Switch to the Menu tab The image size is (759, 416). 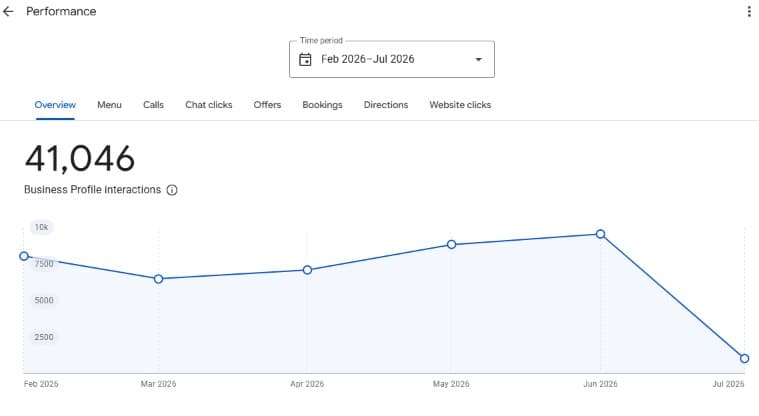(109, 105)
